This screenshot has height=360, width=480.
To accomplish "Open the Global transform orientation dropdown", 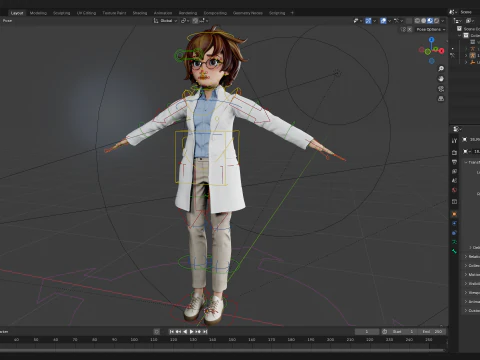I will [165, 21].
